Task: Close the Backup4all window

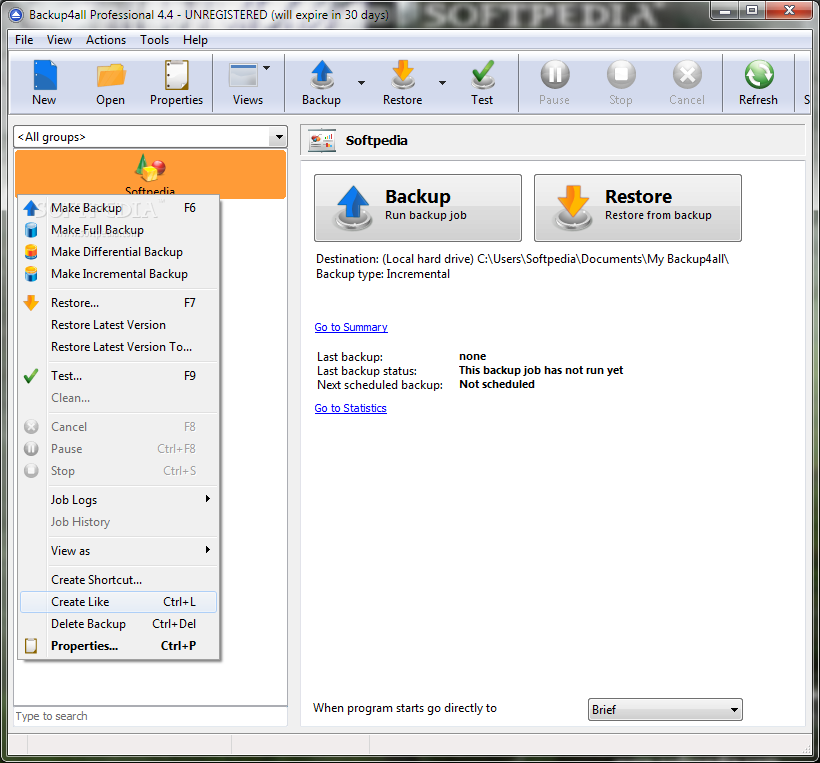Action: 790,11
